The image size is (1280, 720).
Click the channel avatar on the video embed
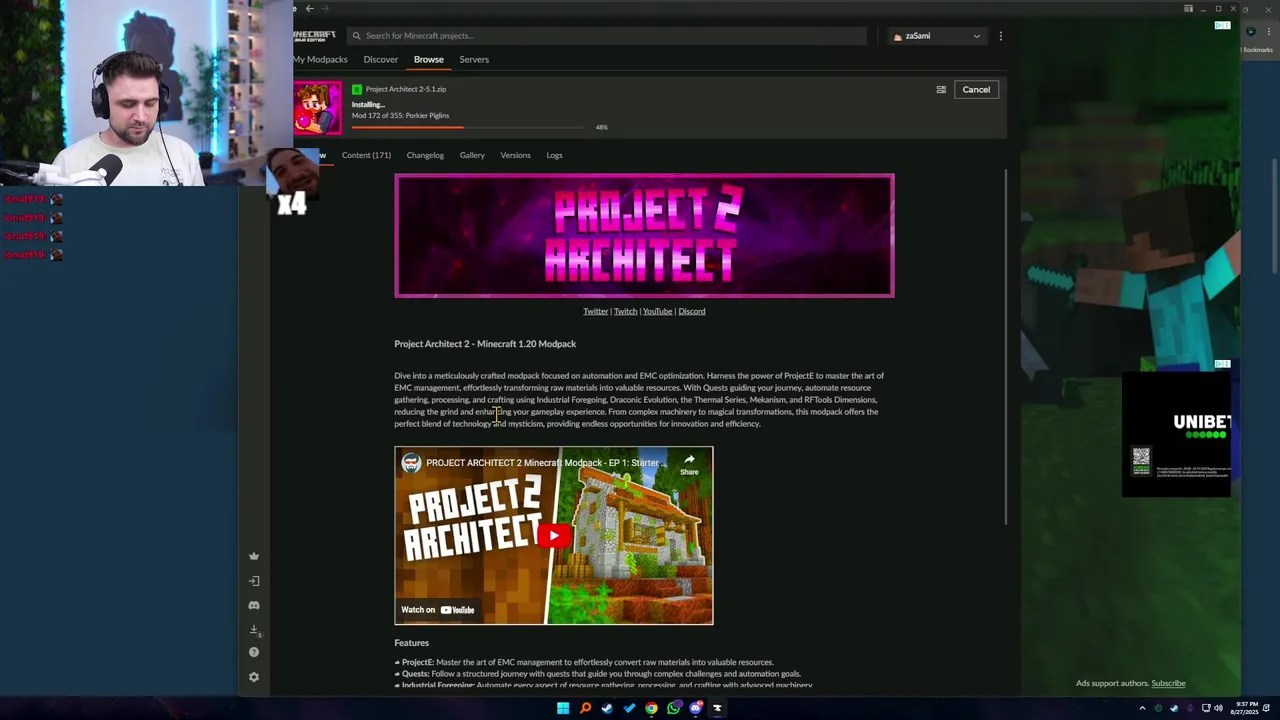click(411, 463)
